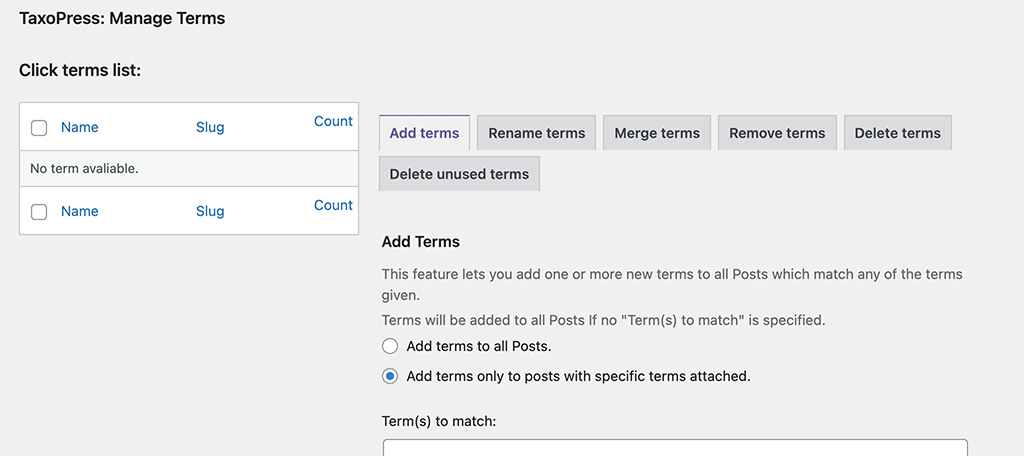Go to the Delete terms tab

tap(897, 133)
